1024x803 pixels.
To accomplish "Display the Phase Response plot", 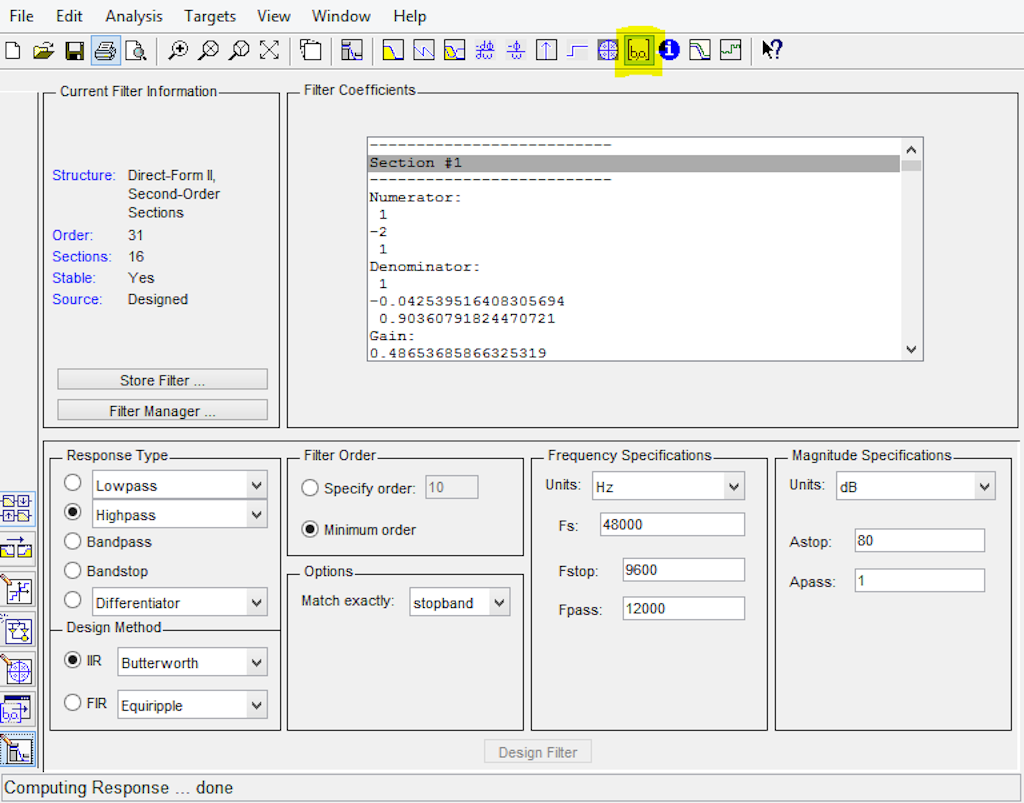I will pos(424,50).
